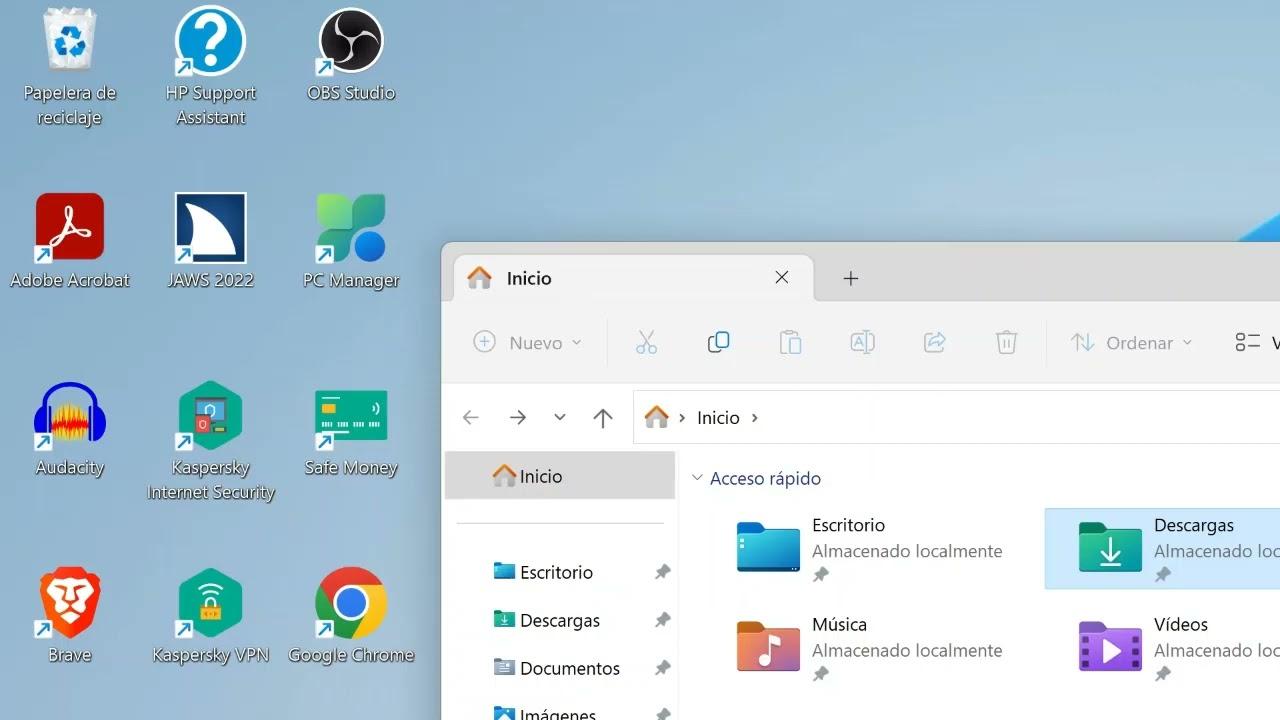Expand the chevron after Inicio in address bar
The width and height of the screenshot is (1280, 720).
[755, 418]
